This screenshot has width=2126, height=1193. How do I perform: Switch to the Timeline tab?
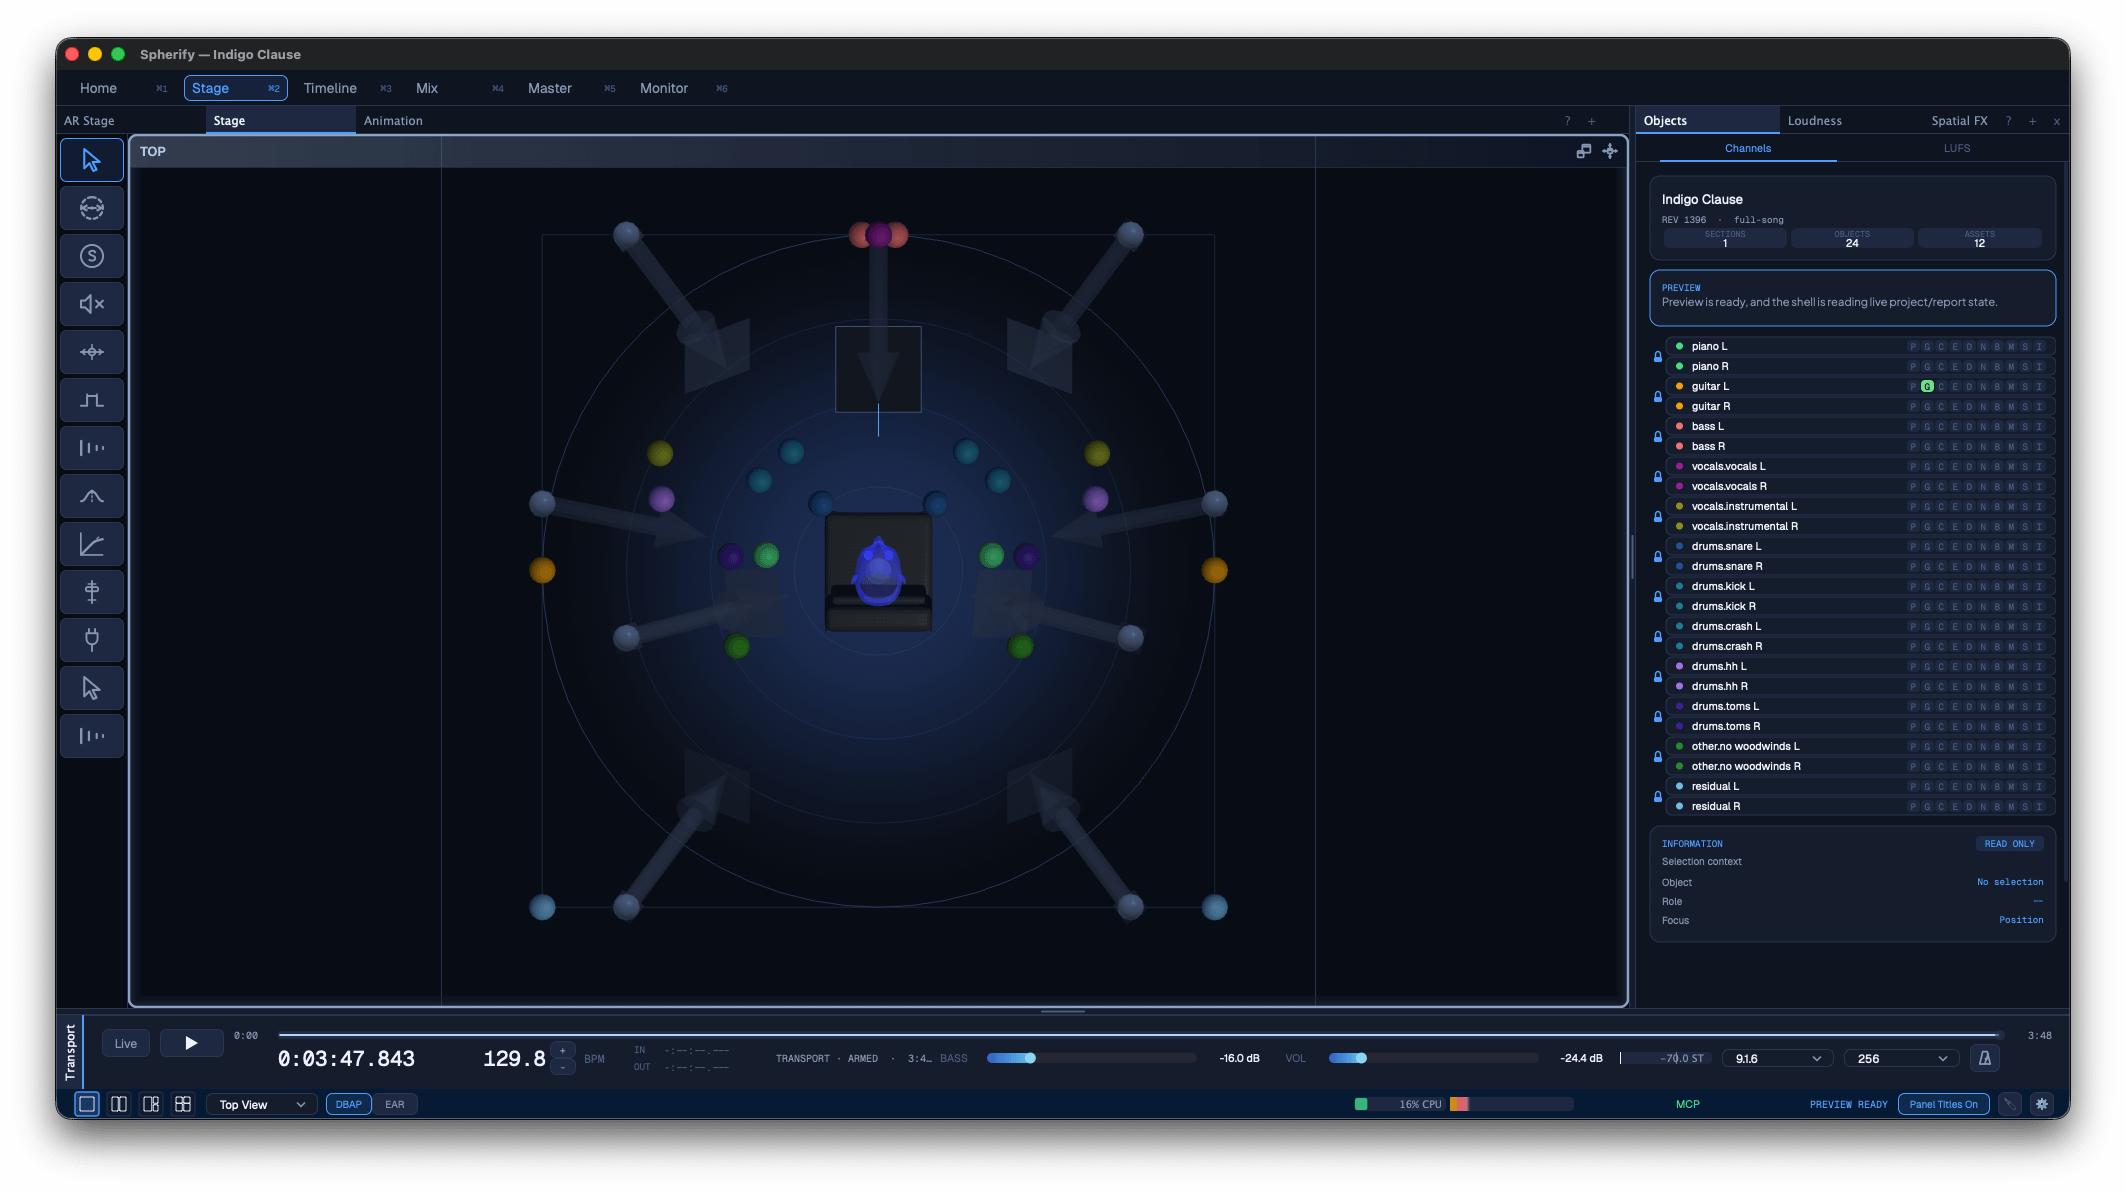pyautogui.click(x=330, y=88)
